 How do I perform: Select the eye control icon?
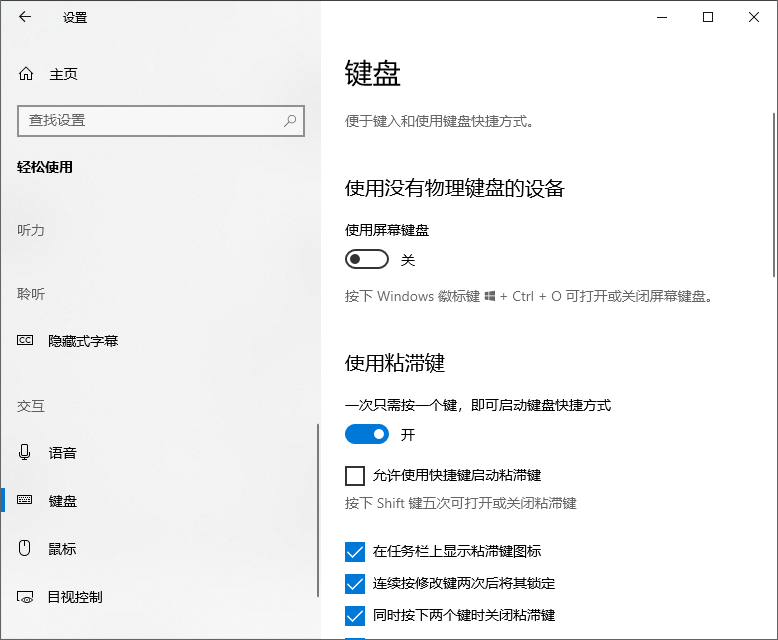[25, 597]
